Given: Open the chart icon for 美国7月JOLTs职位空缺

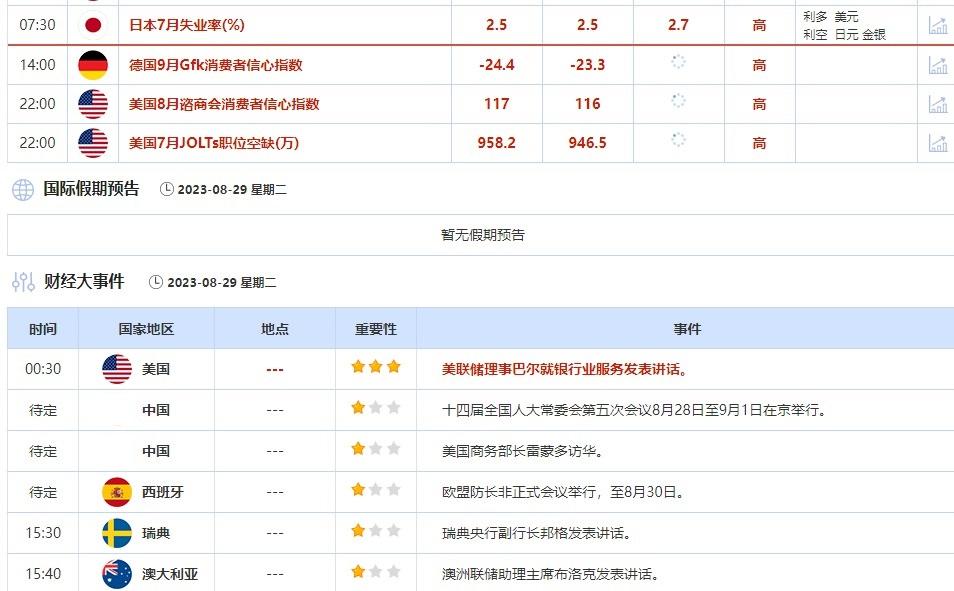Looking at the screenshot, I should pyautogui.click(x=938, y=142).
